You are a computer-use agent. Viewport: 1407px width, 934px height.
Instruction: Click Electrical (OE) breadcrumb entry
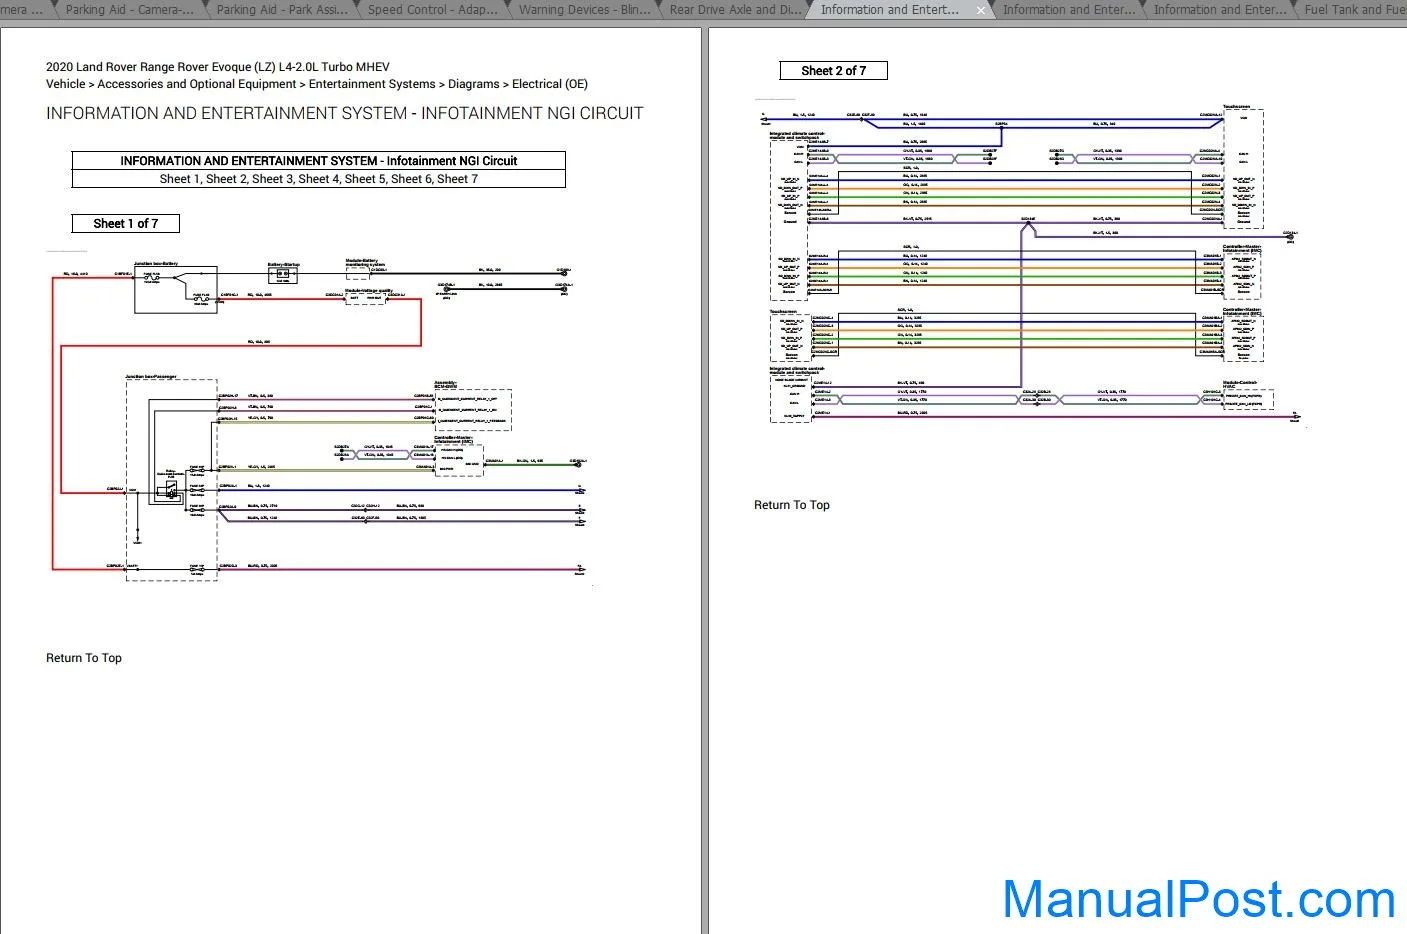pos(550,84)
